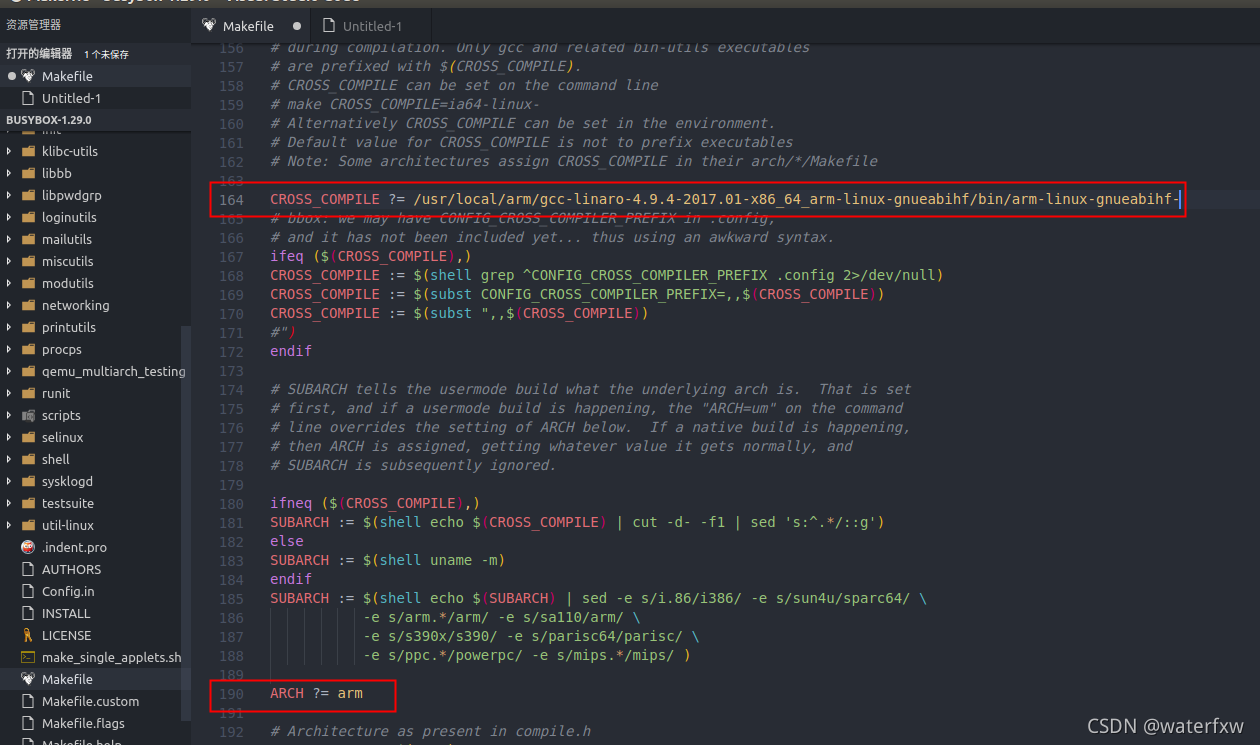
Task: Click the ARCH ?= arm line
Action: [316, 693]
